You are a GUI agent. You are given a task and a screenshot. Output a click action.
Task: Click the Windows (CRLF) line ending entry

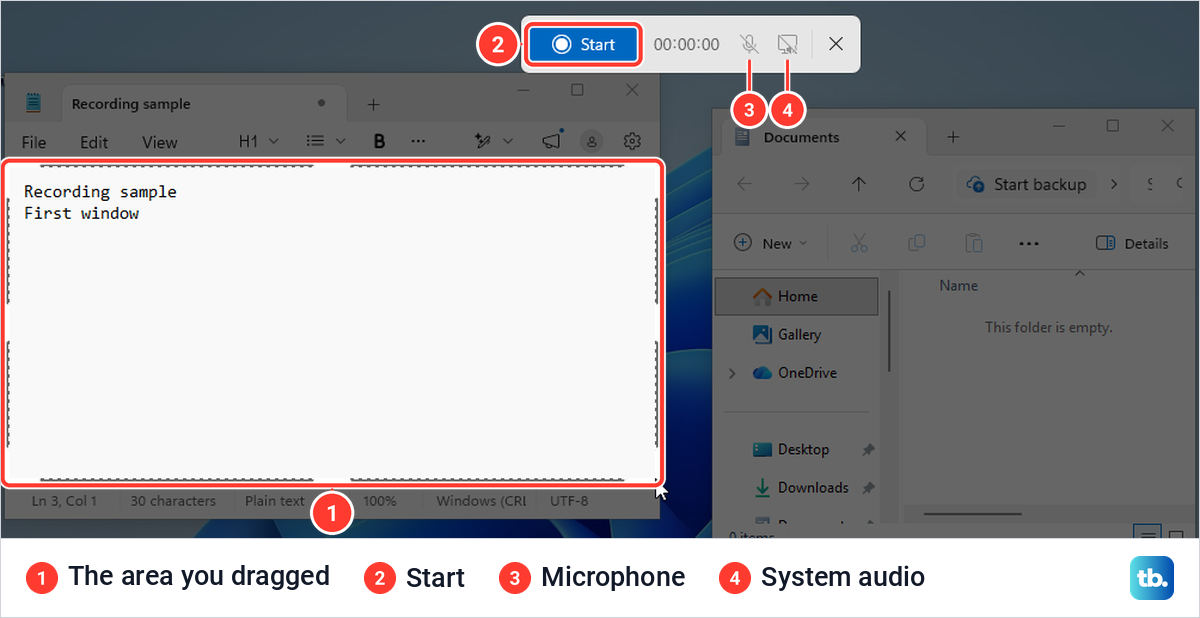481,501
